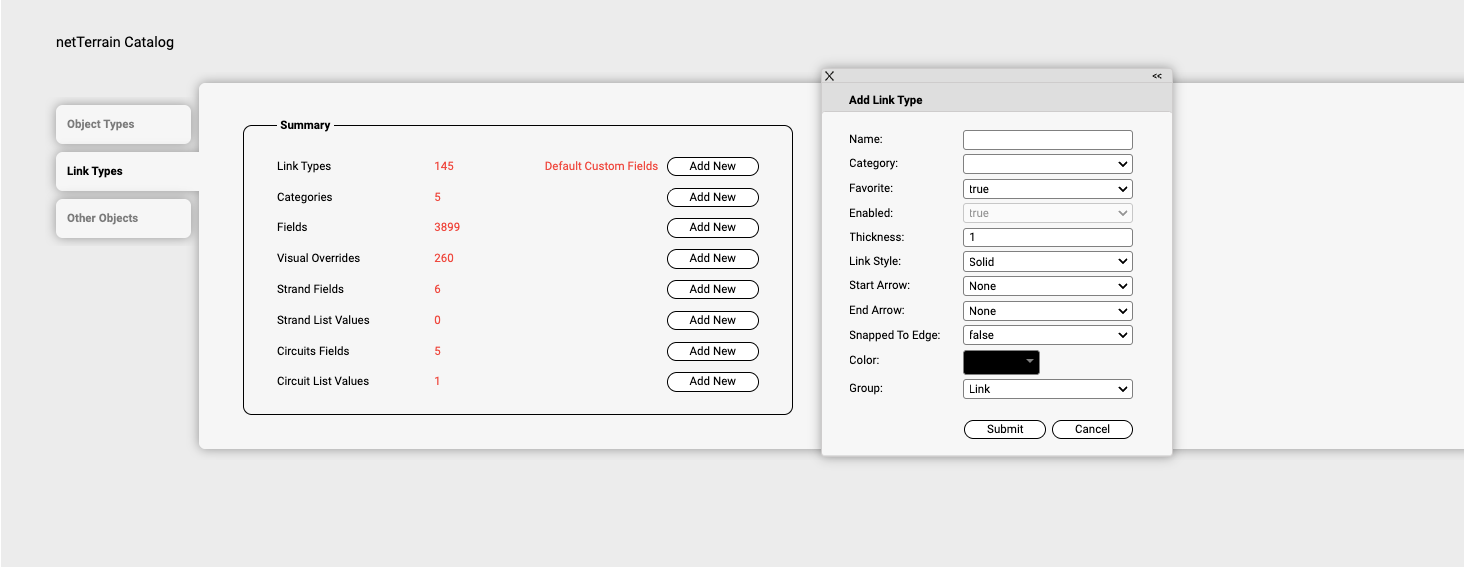Image resolution: width=1464 pixels, height=567 pixels.
Task: Open the Default Custom Fields link
Action: tap(601, 166)
